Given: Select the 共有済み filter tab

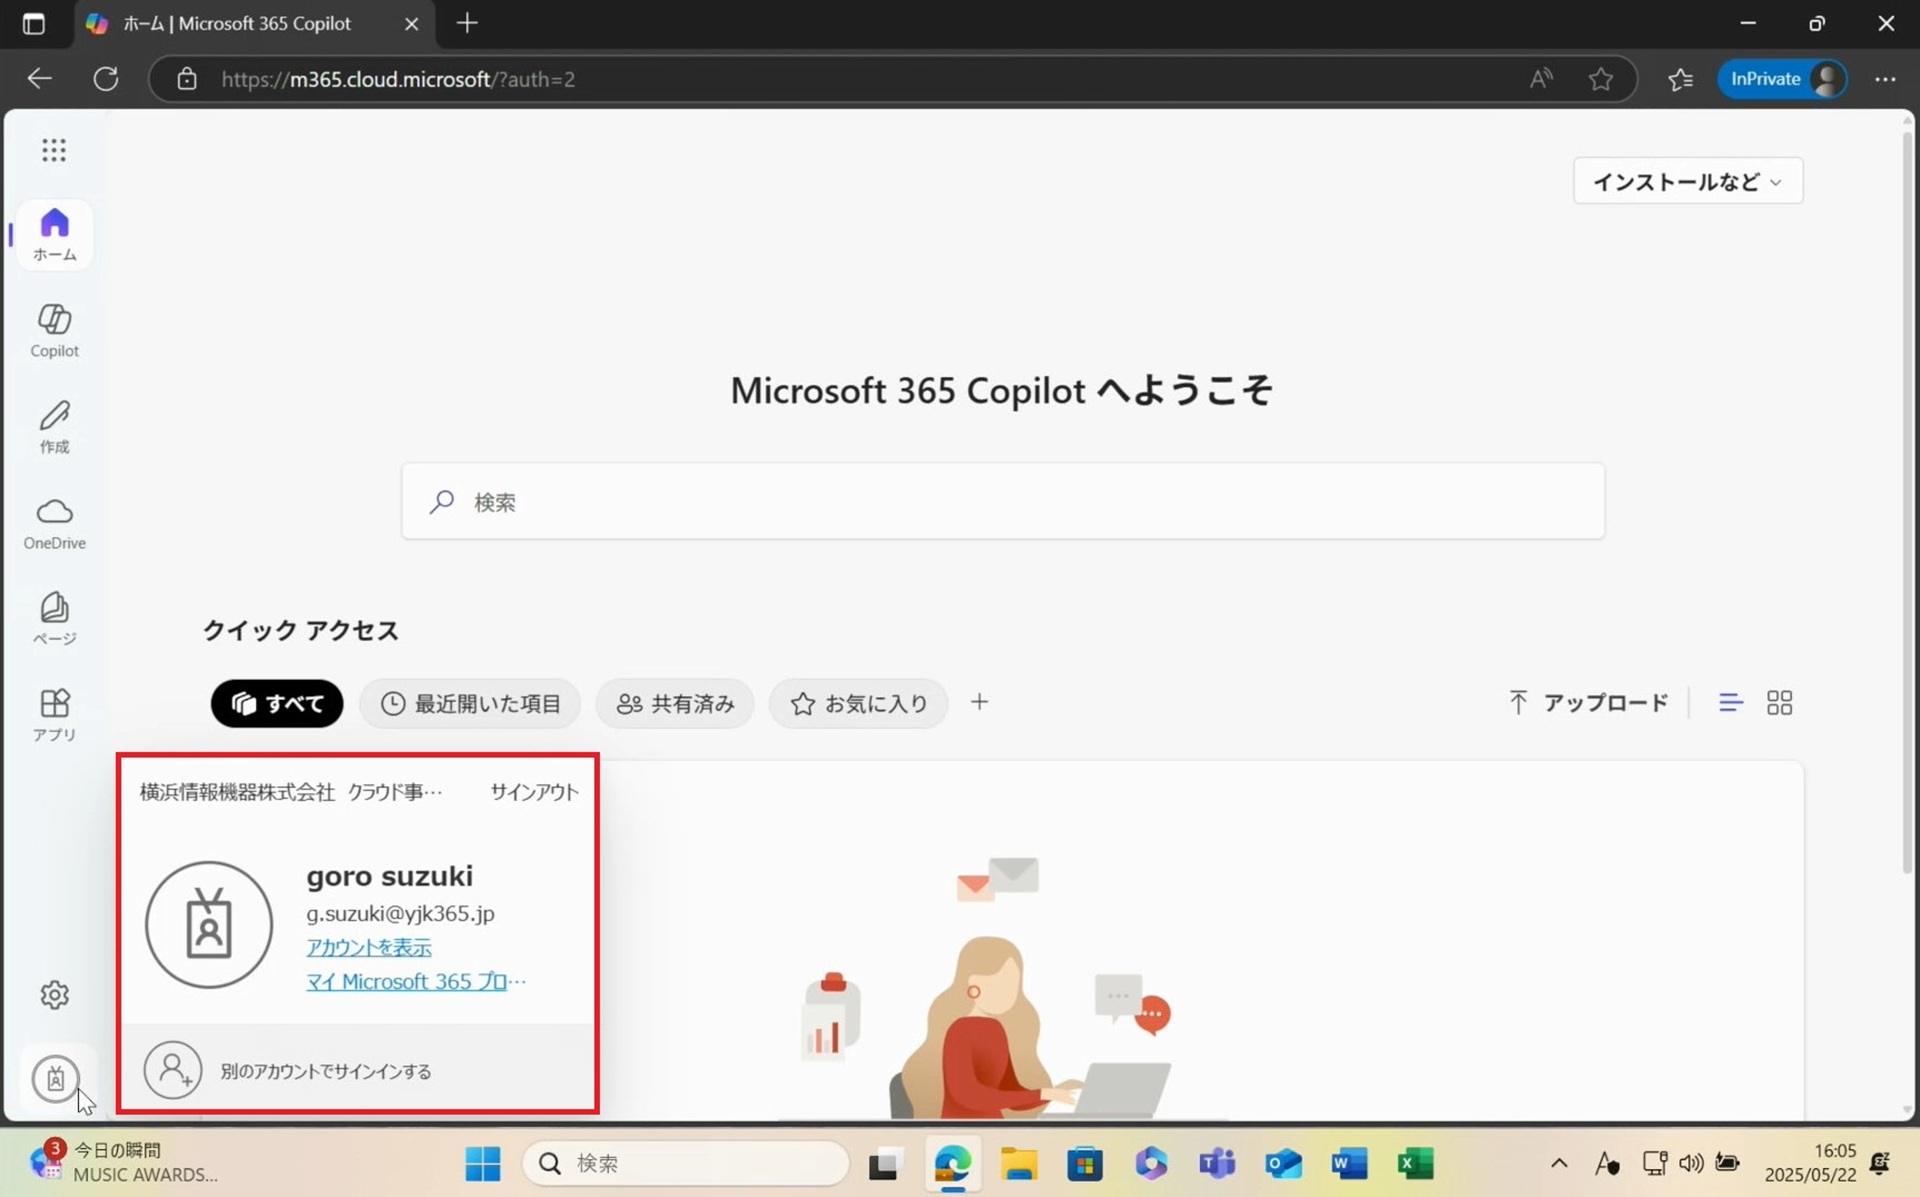Looking at the screenshot, I should click(675, 703).
